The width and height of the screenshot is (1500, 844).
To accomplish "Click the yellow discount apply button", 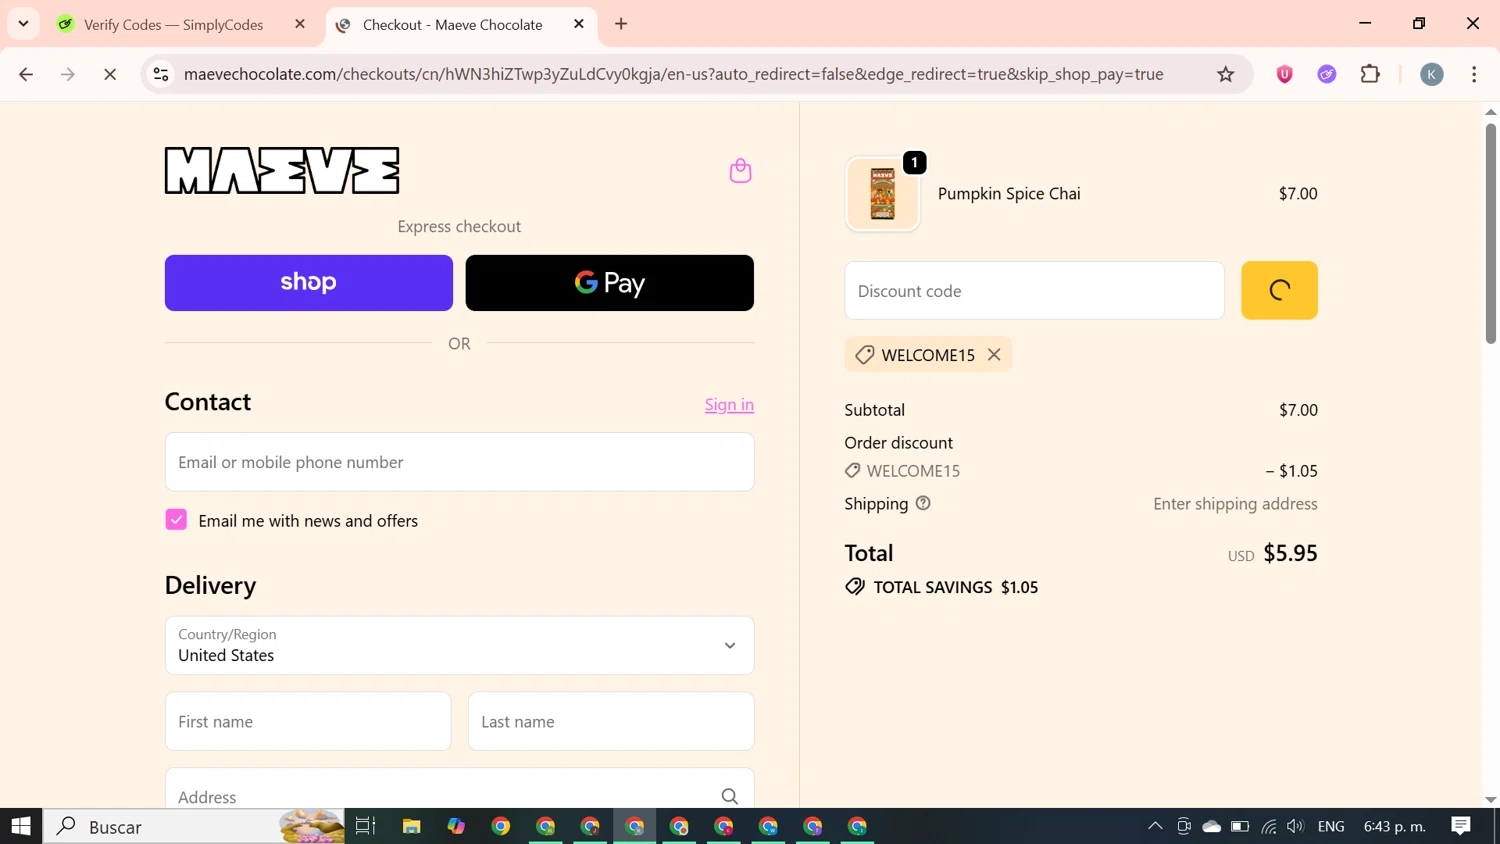I will coord(1279,290).
